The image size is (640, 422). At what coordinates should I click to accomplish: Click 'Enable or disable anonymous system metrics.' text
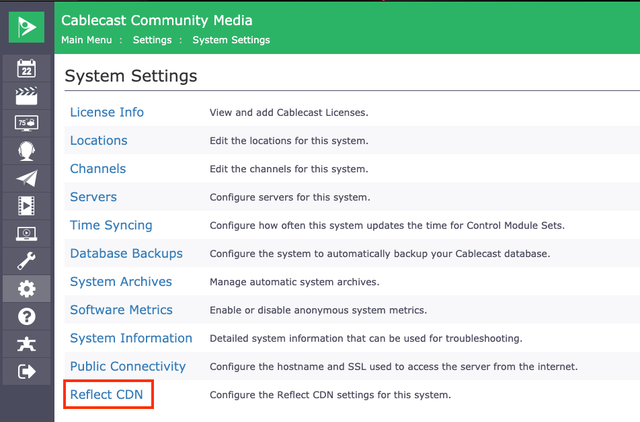[318, 310]
